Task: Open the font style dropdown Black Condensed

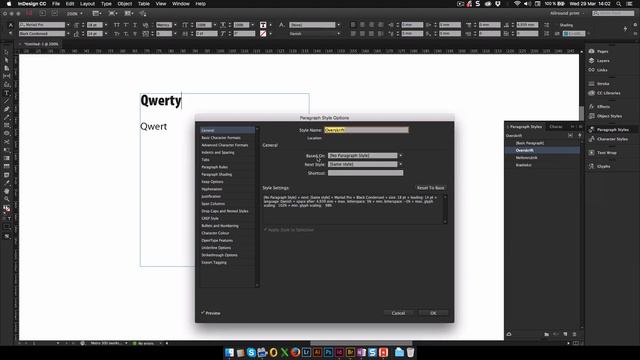Action: pos(68,33)
